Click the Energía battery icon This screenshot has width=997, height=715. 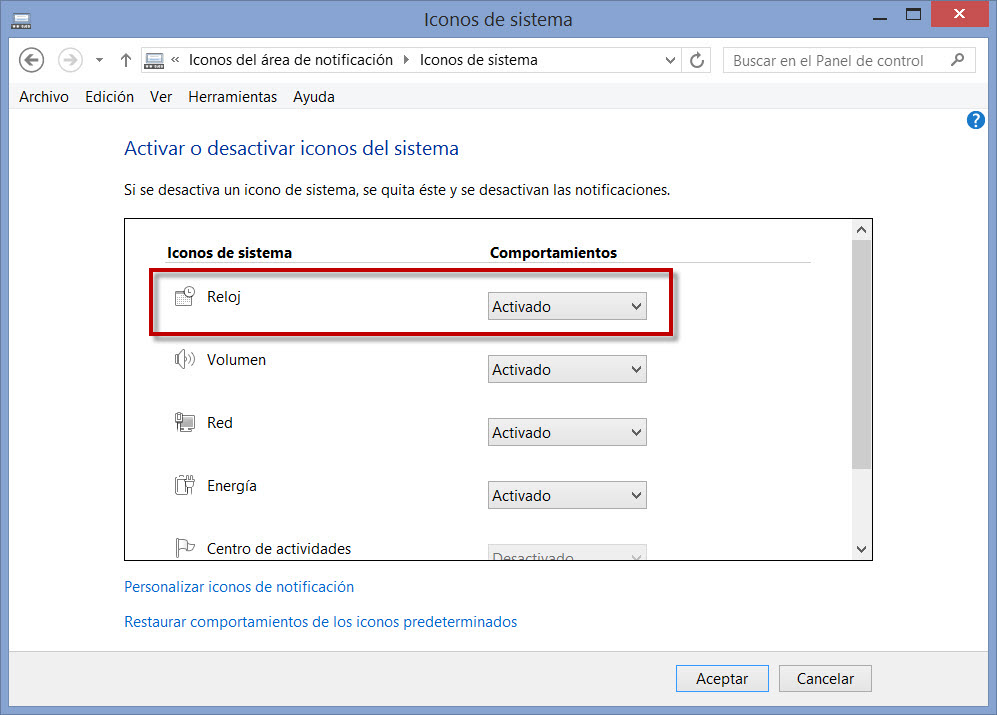[185, 485]
